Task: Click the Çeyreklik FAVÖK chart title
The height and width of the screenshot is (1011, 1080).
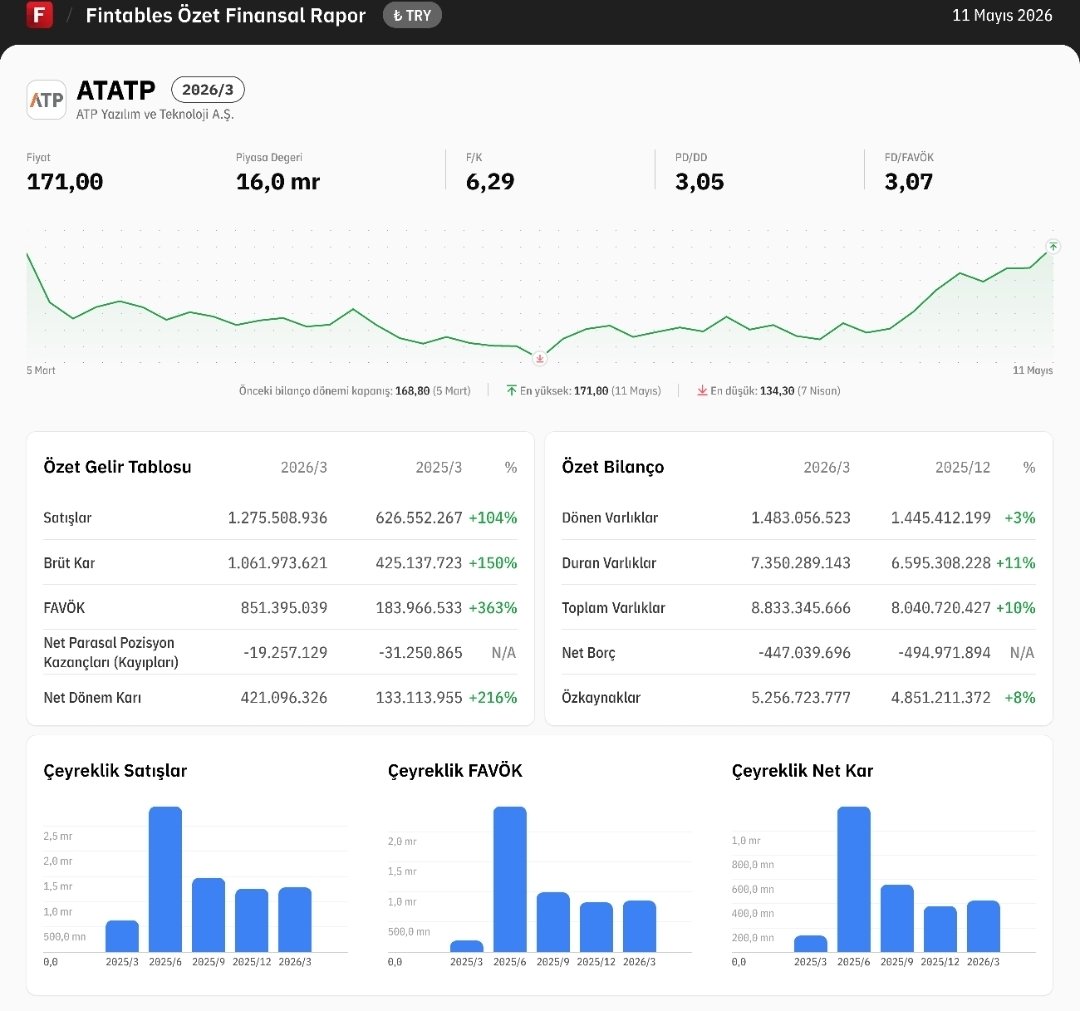Action: (x=455, y=771)
